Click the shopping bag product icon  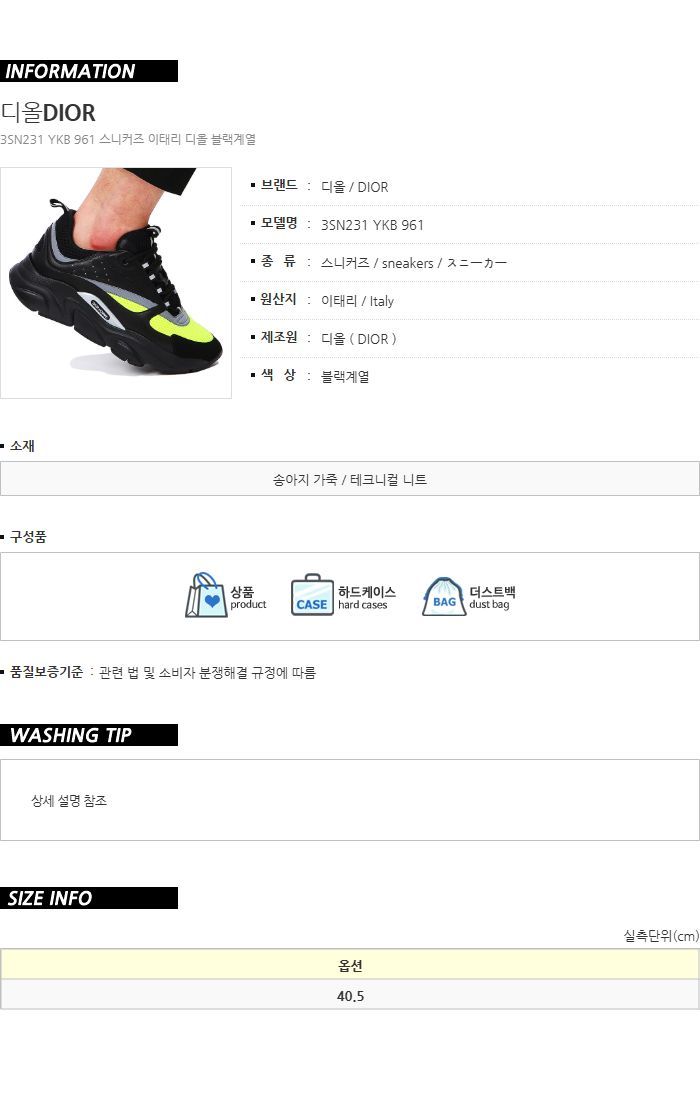205,595
